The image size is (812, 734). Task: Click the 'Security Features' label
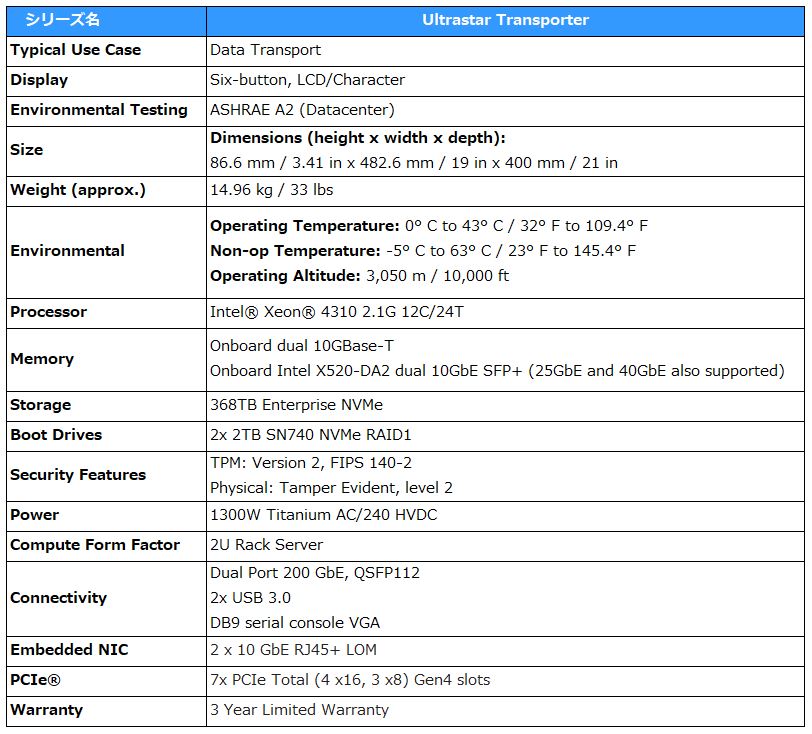78,475
